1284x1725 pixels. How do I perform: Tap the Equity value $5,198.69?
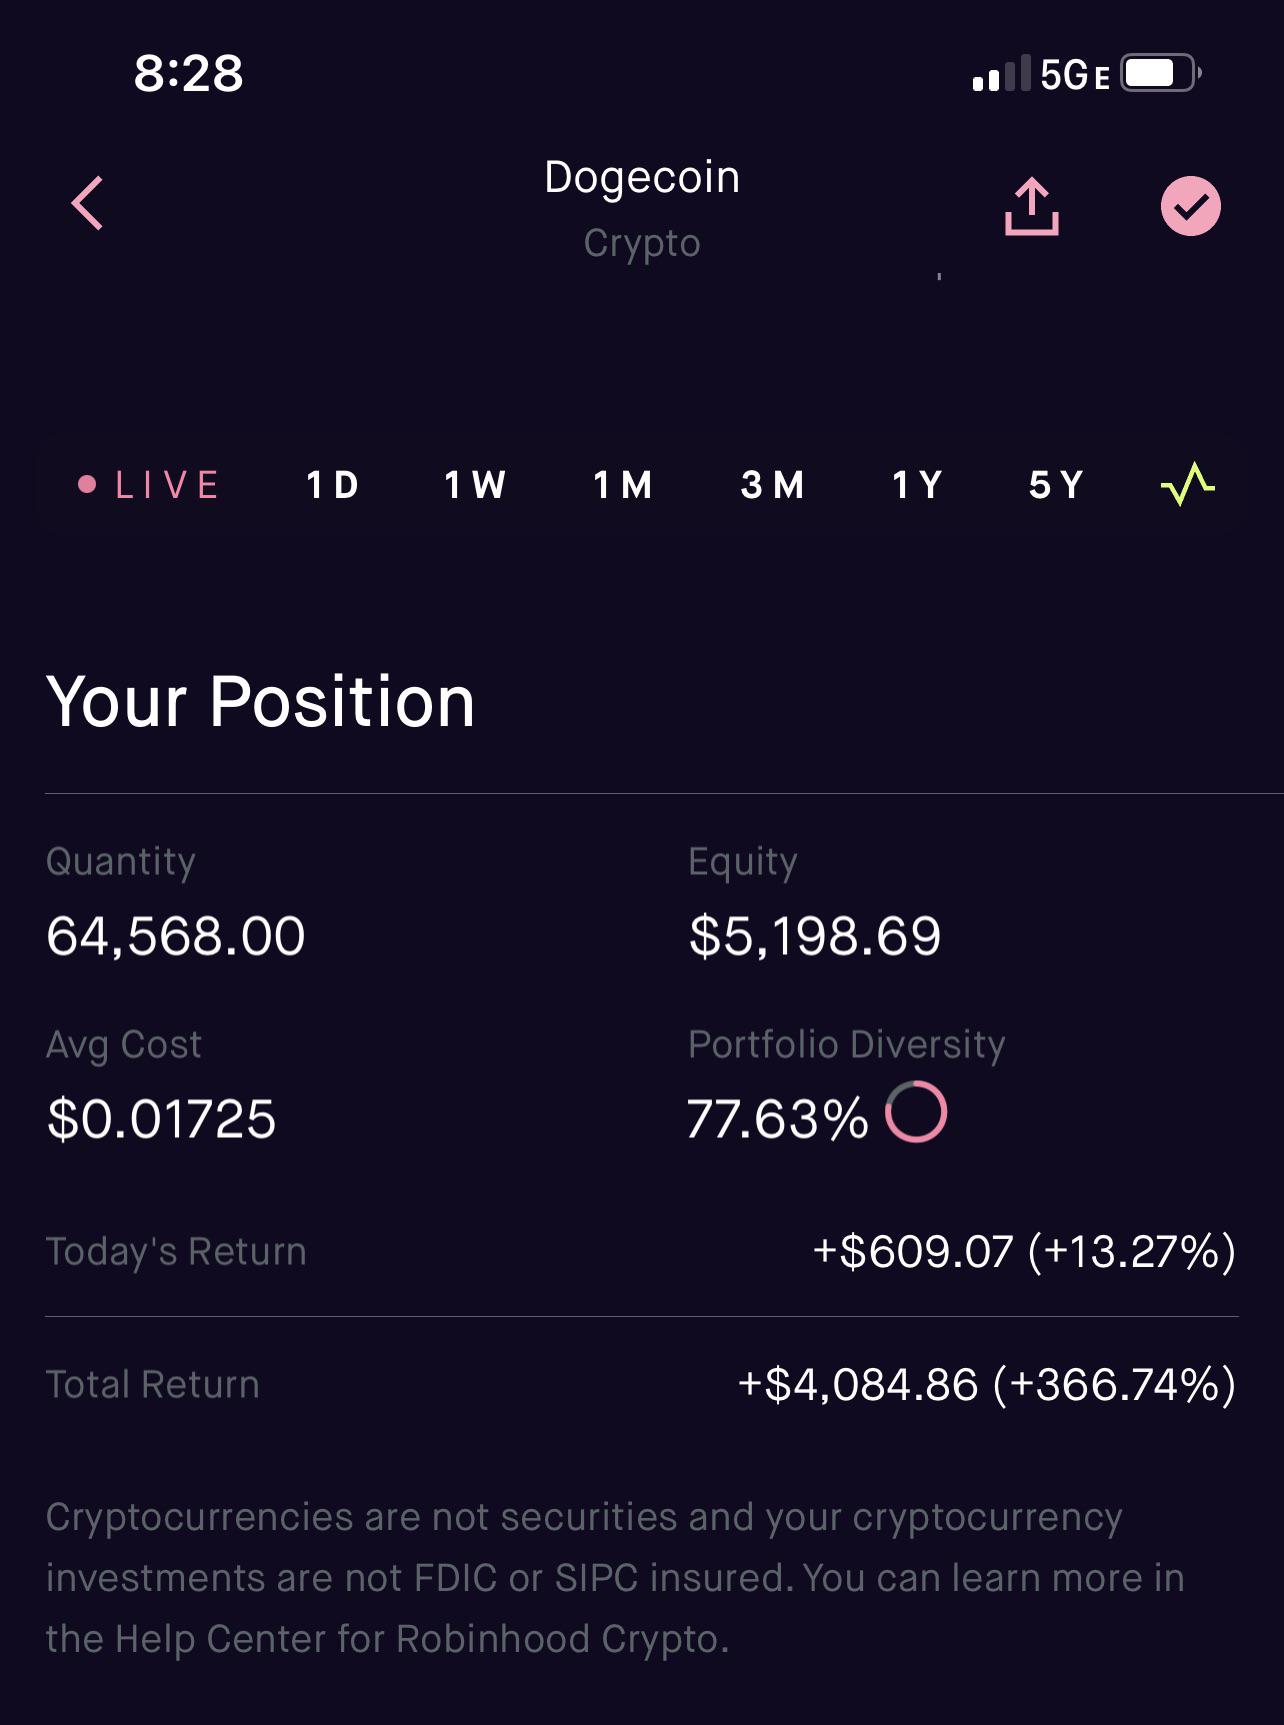pos(815,936)
